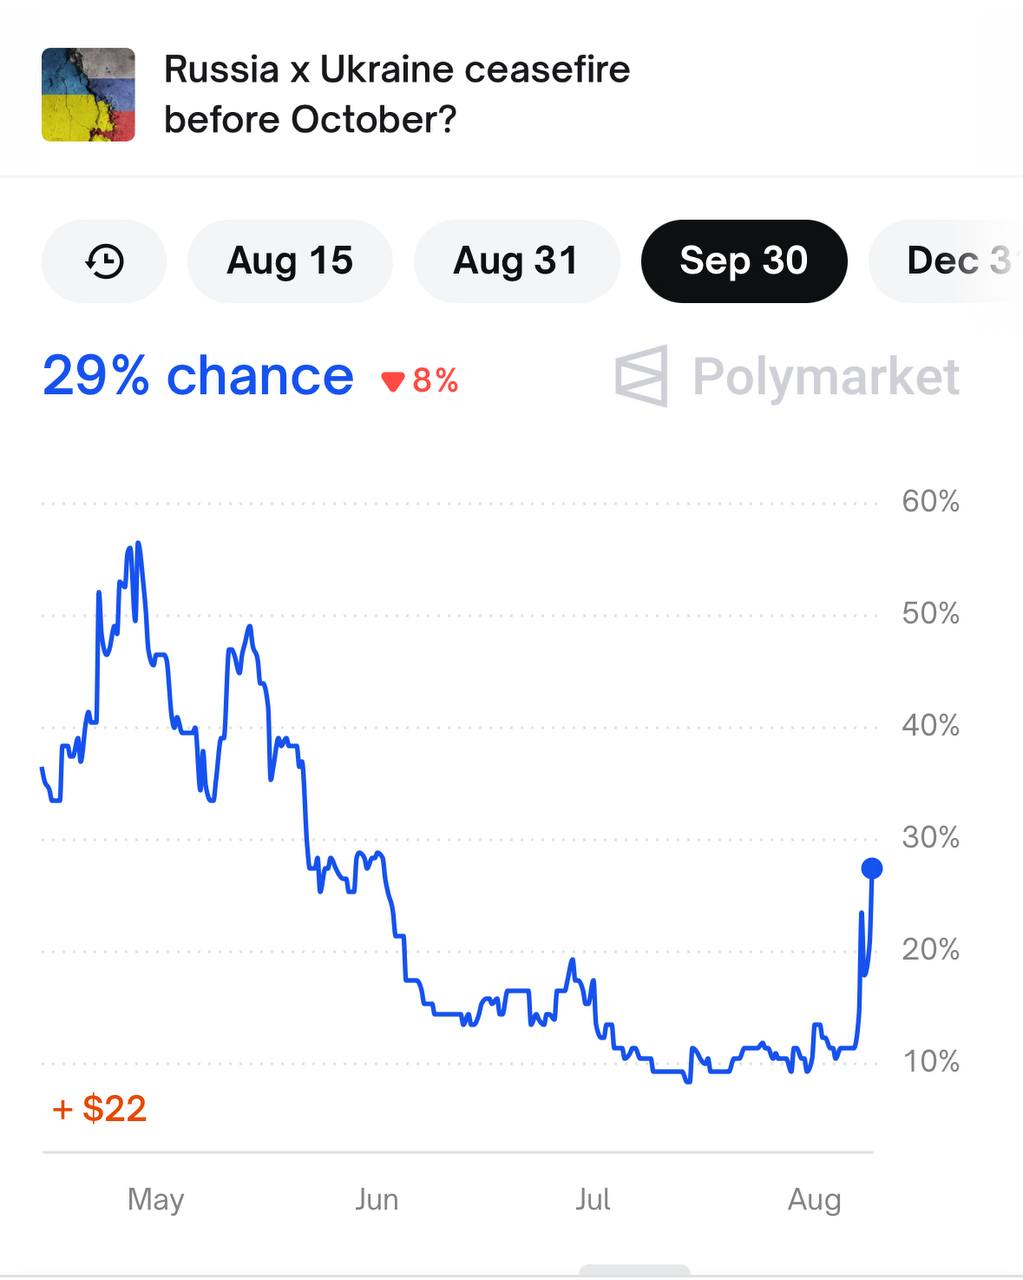Select the partially visible Dec 31 tab
Image resolution: width=1023 pixels, height=1280 pixels.
tap(947, 261)
